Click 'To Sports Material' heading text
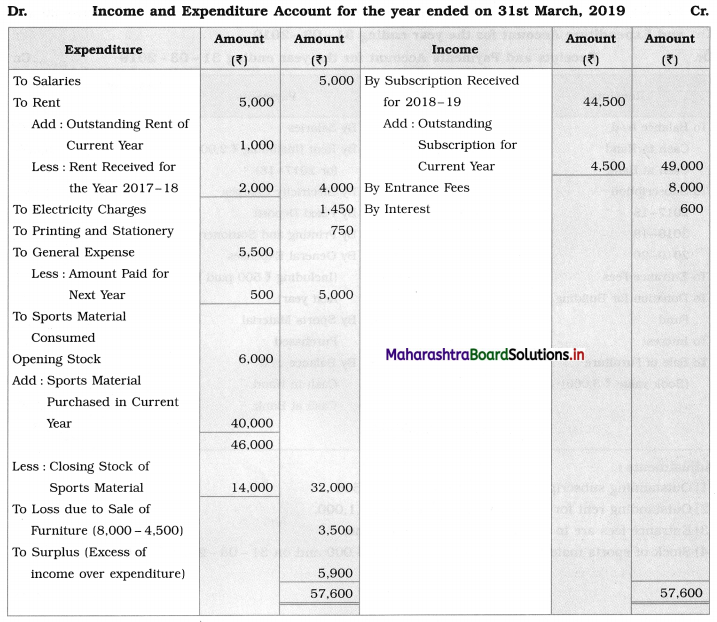This screenshot has height=622, width=717. [x=69, y=316]
